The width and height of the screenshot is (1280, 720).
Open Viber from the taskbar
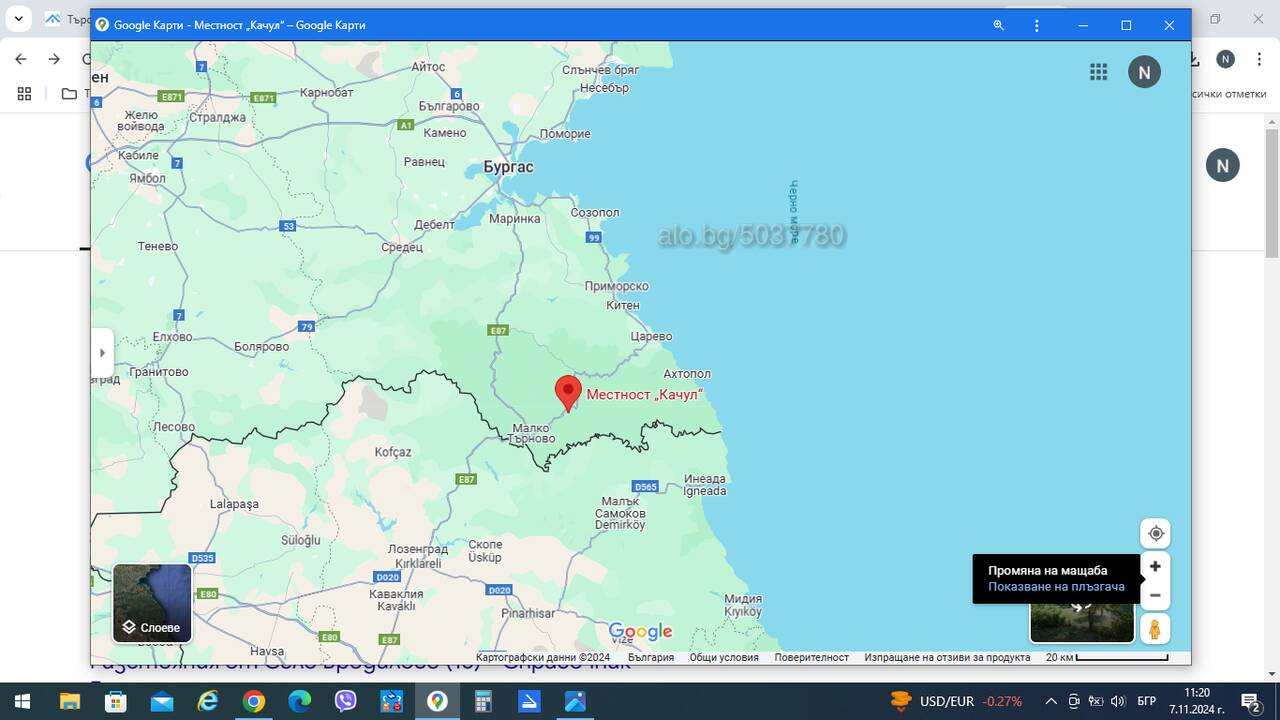(346, 701)
